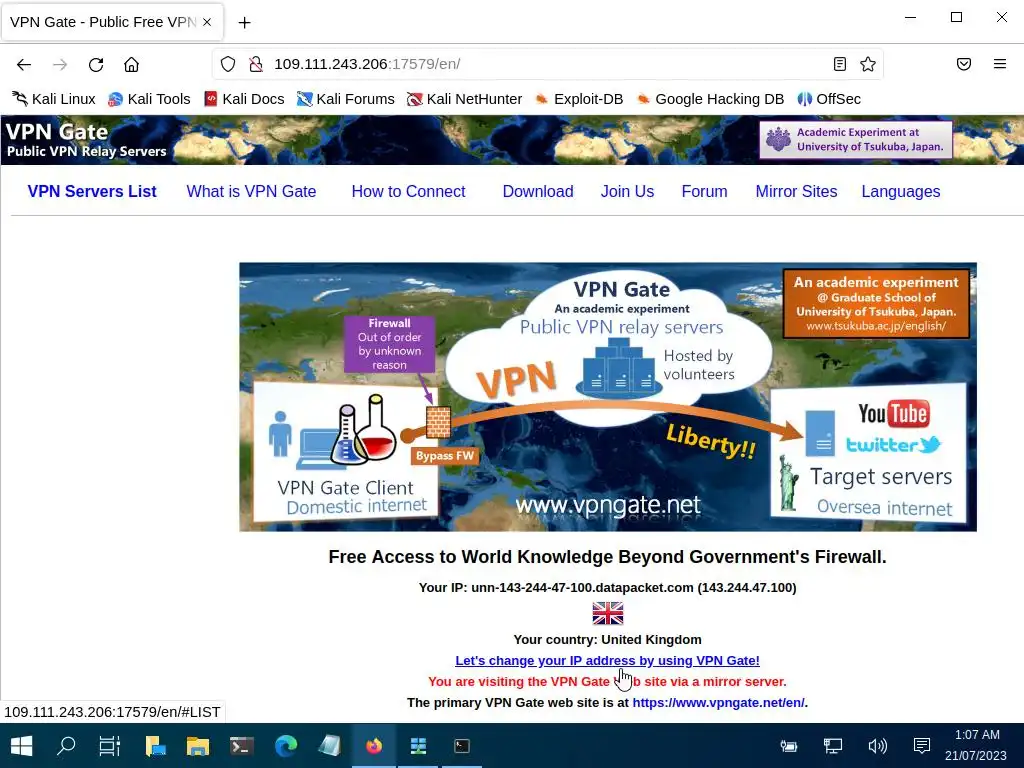Image resolution: width=1024 pixels, height=768 pixels.
Task: Click the URL address field
Action: 549,64
